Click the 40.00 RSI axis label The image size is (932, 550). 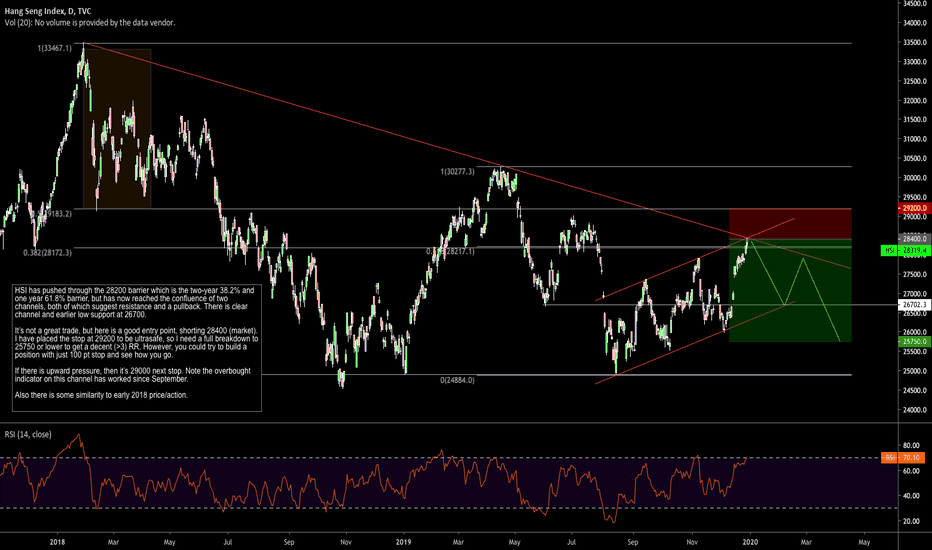click(911, 496)
